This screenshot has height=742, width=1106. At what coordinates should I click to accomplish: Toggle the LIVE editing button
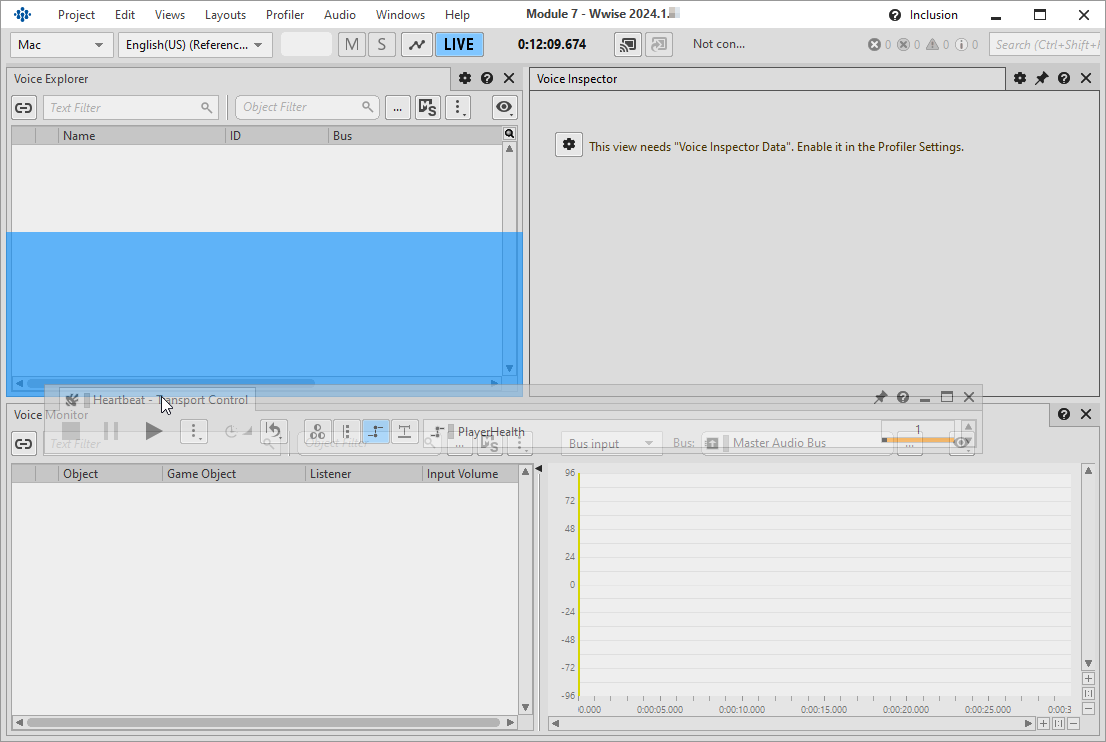coord(459,45)
